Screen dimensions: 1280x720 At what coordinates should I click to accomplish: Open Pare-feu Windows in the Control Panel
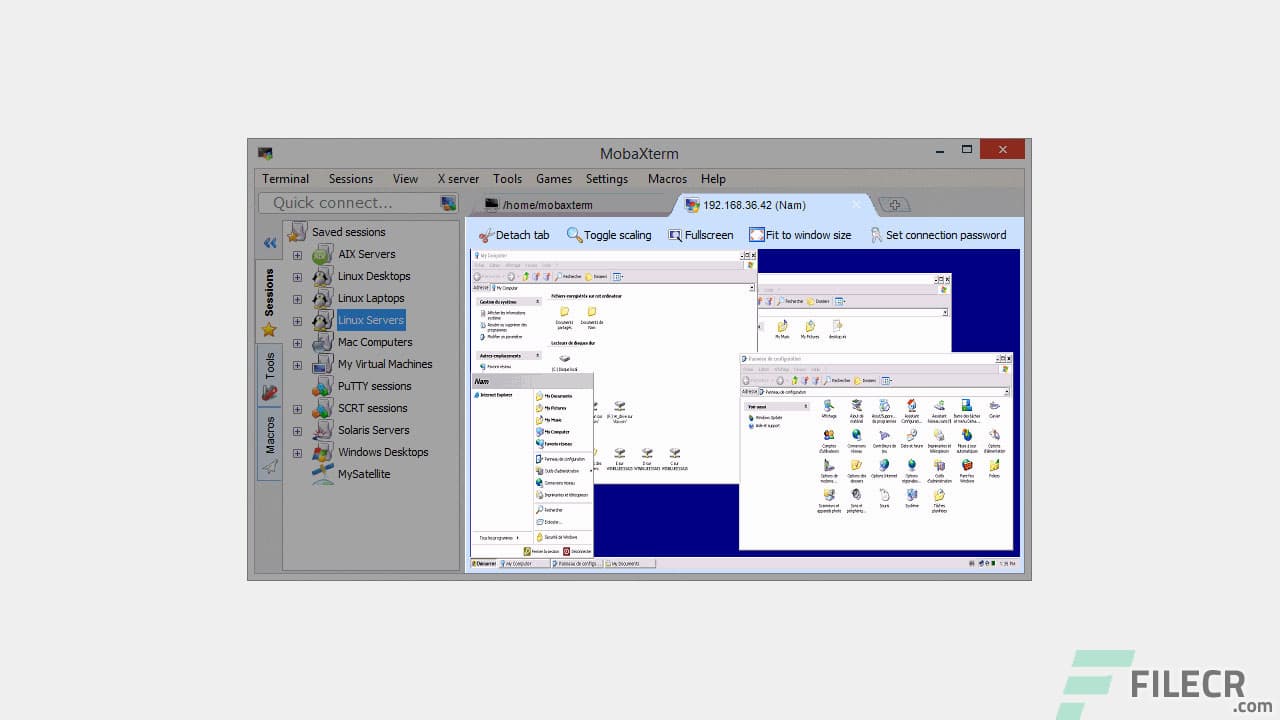tap(965, 465)
